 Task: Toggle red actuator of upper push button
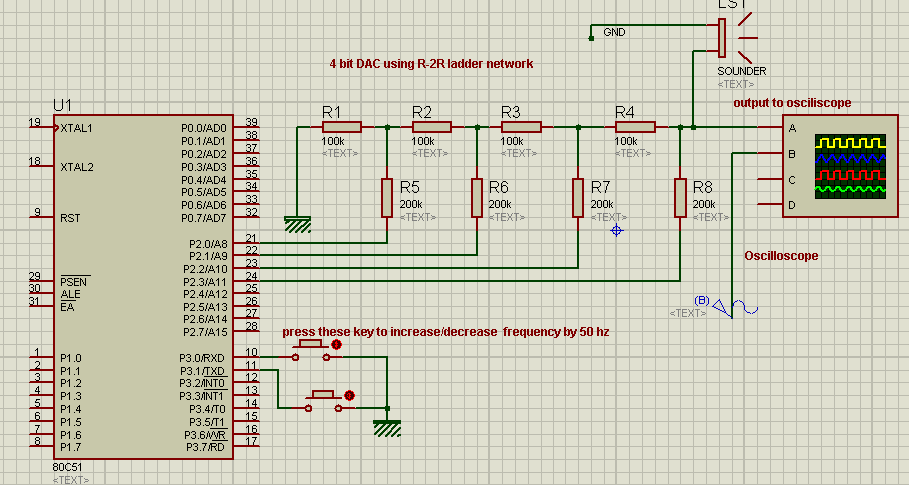(336, 345)
